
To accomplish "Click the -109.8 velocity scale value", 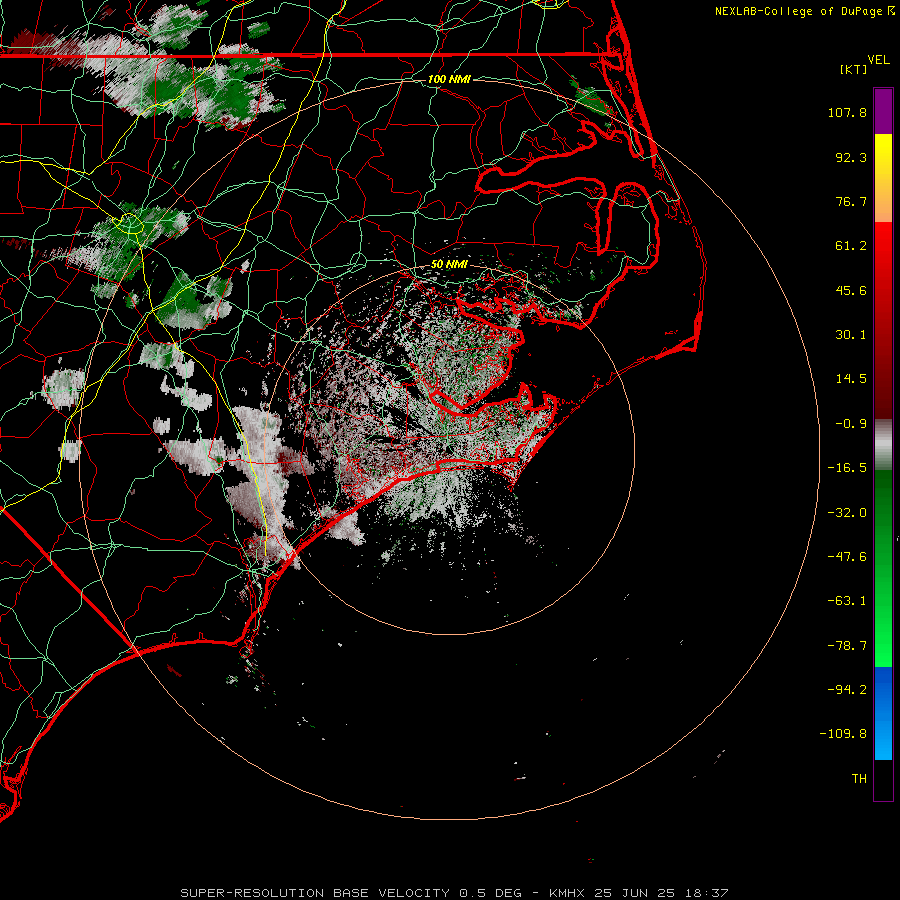I will 844,734.
